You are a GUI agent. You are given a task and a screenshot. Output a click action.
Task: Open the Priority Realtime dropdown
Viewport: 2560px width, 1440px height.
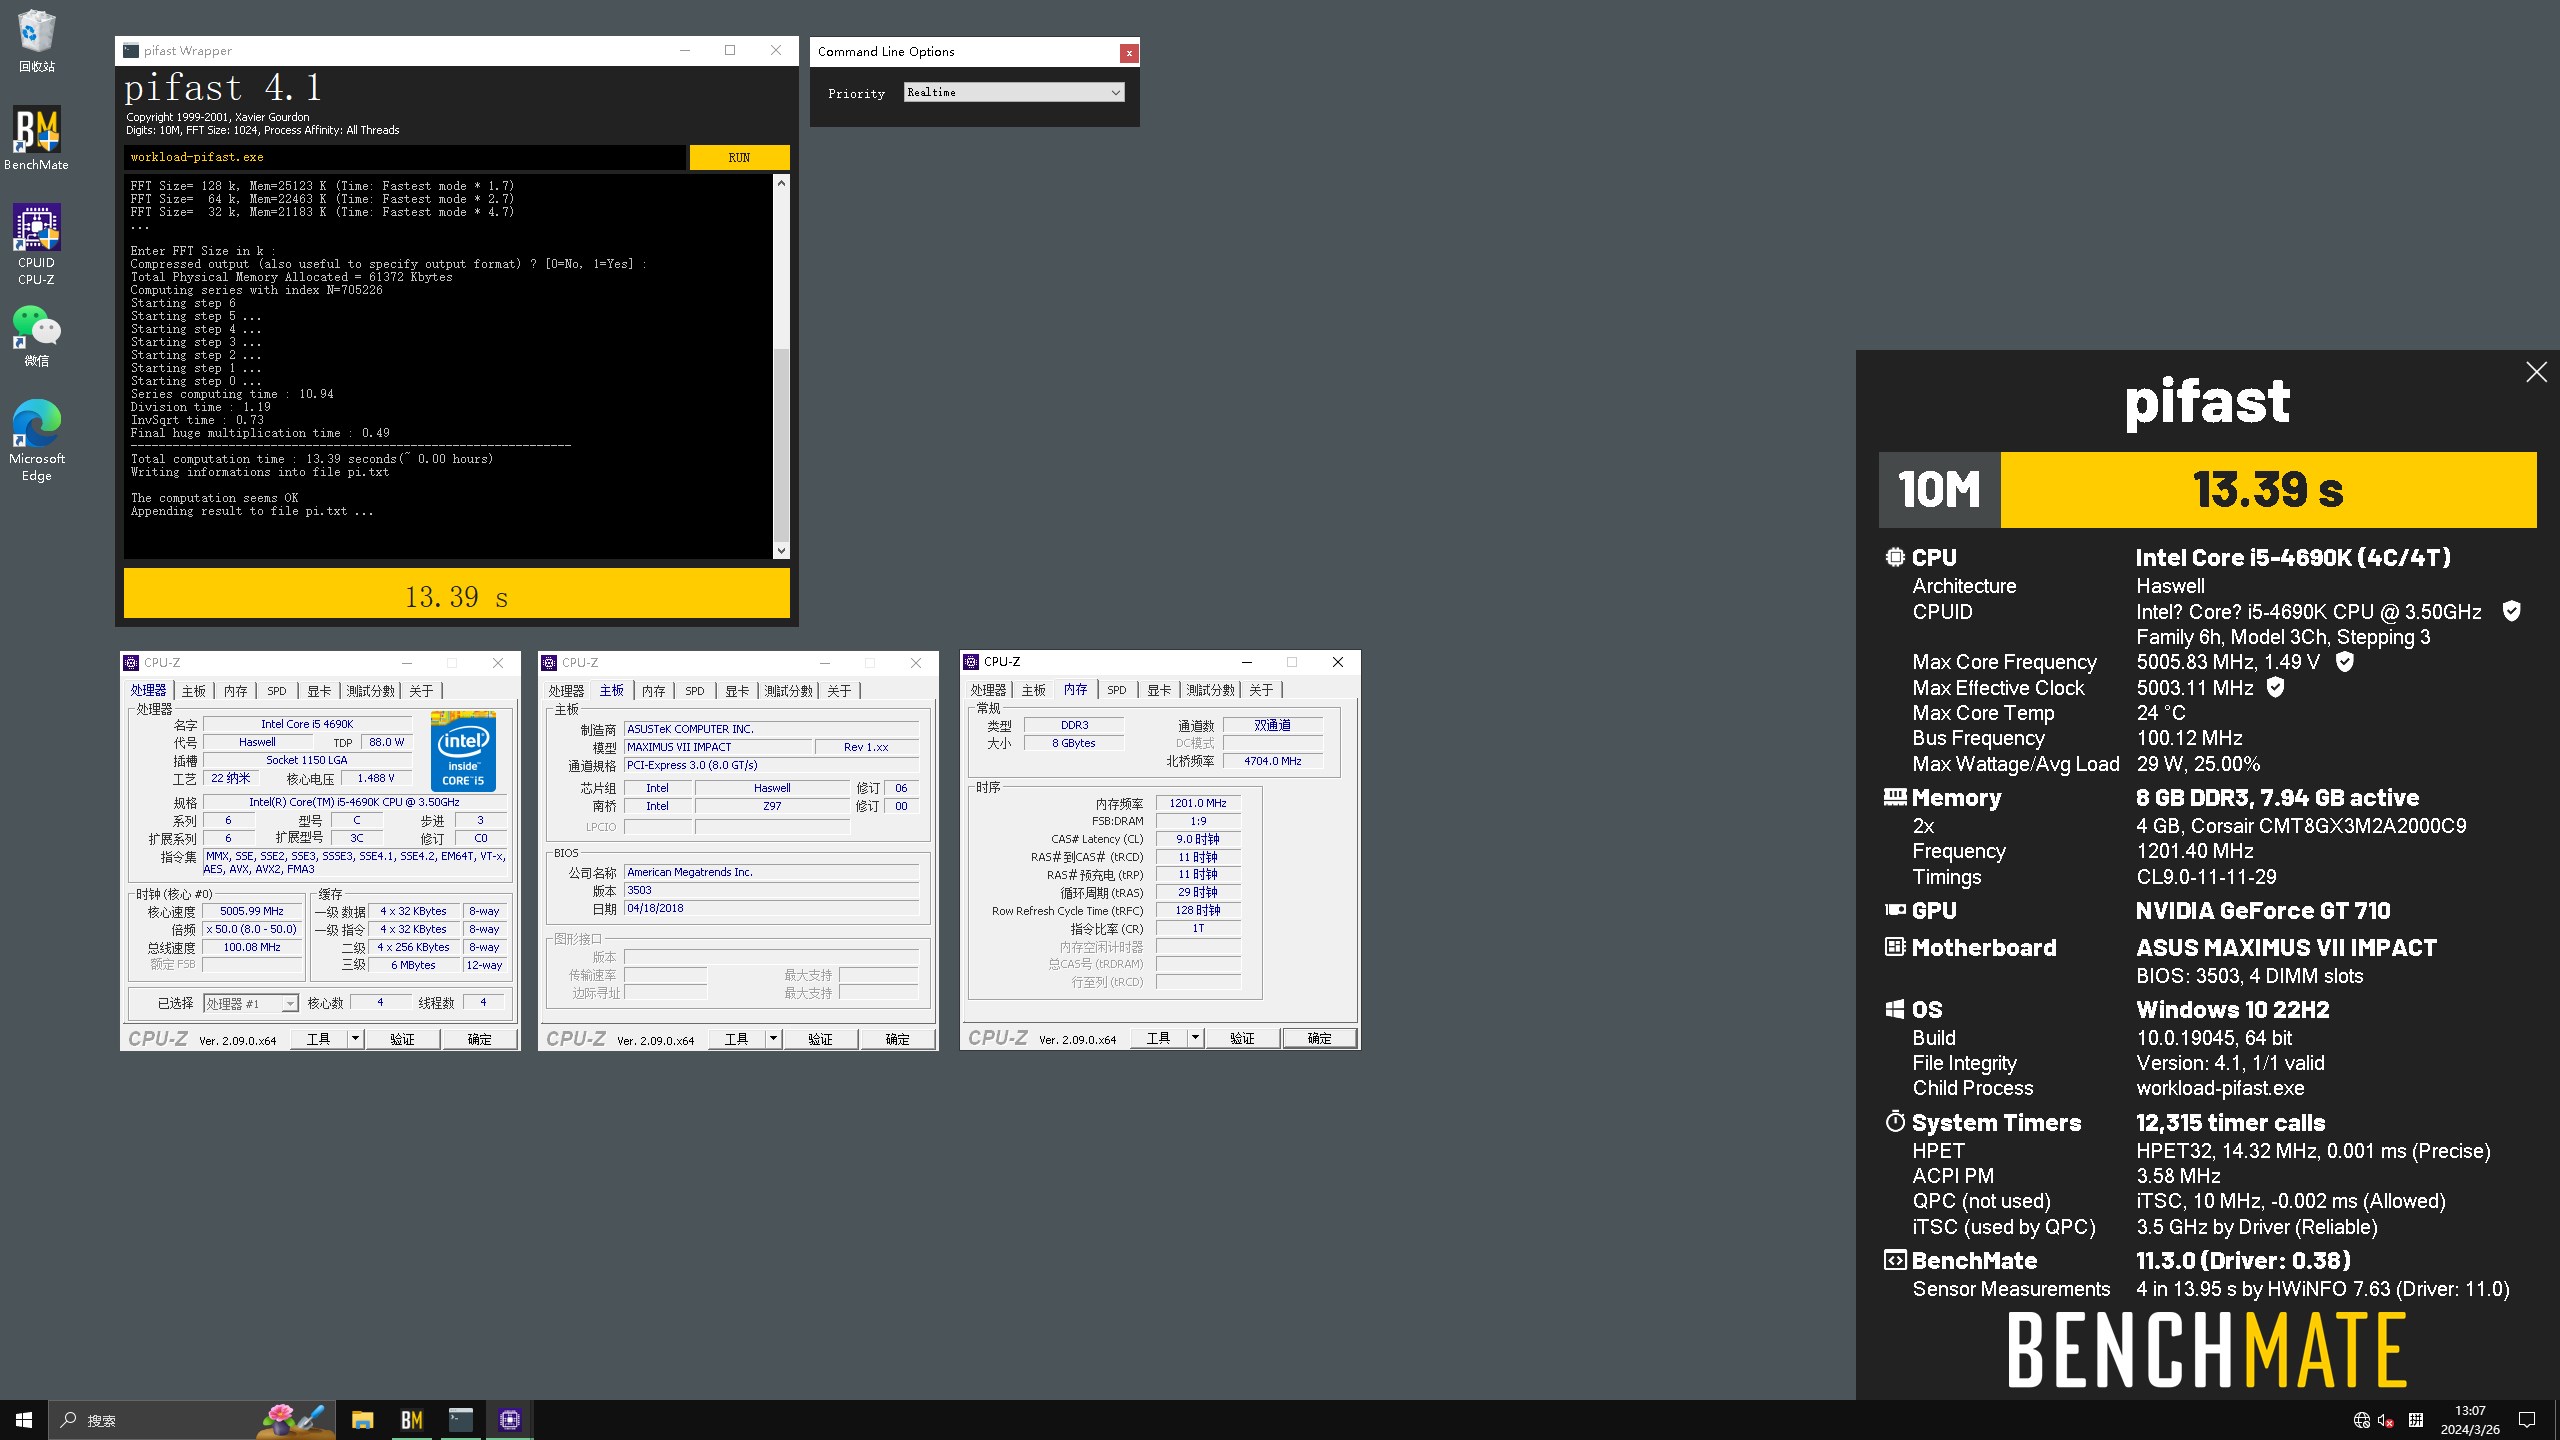[x=1014, y=92]
